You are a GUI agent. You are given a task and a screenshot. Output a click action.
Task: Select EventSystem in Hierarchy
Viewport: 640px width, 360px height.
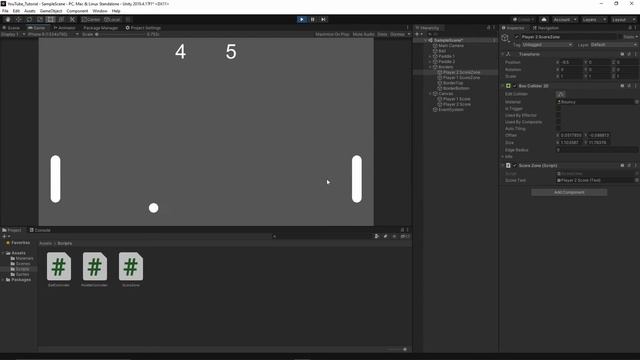tap(451, 109)
